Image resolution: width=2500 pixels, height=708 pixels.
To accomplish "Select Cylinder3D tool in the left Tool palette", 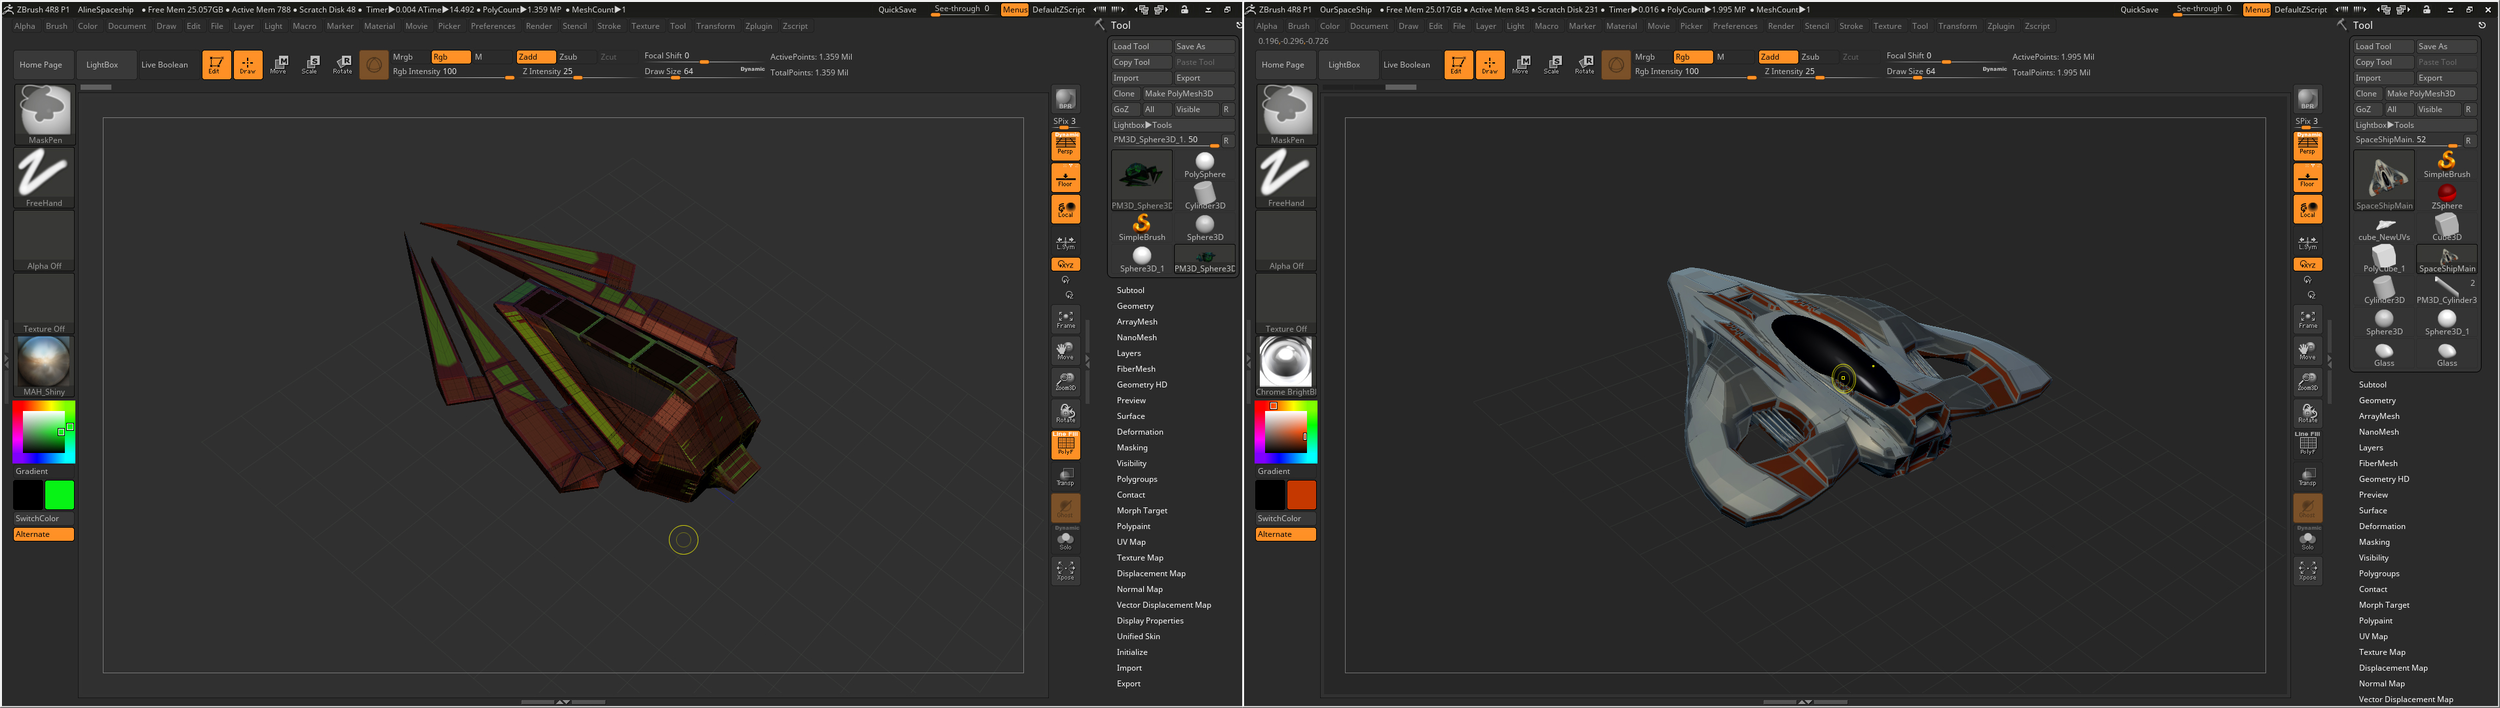I will 1204,196.
